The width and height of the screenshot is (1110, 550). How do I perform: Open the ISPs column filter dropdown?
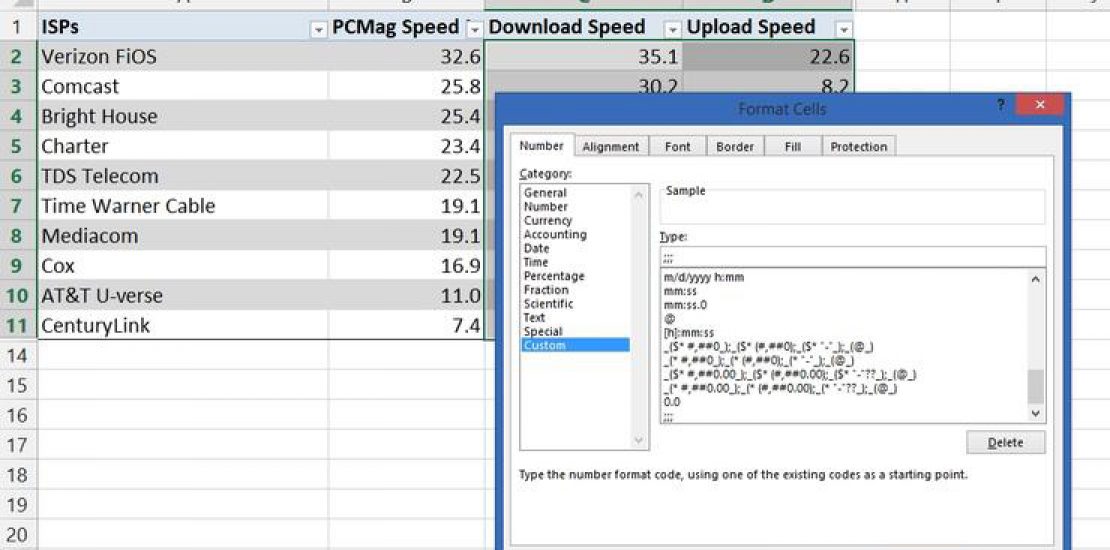319,29
